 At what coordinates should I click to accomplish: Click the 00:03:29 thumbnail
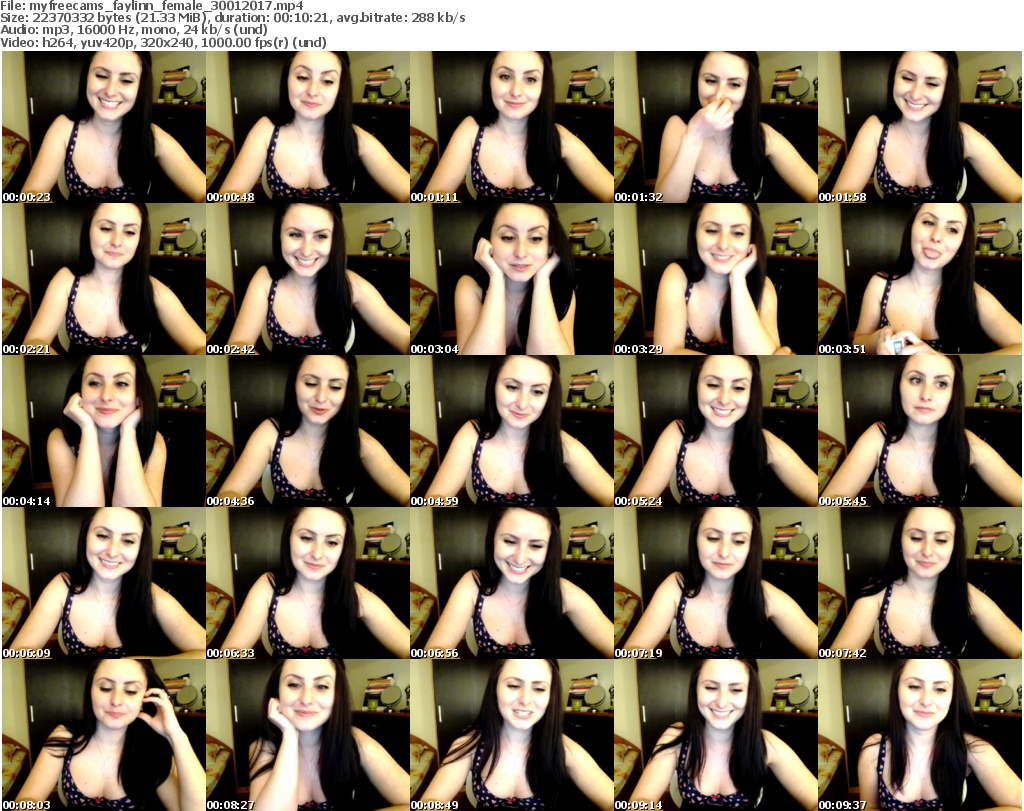[x=716, y=279]
